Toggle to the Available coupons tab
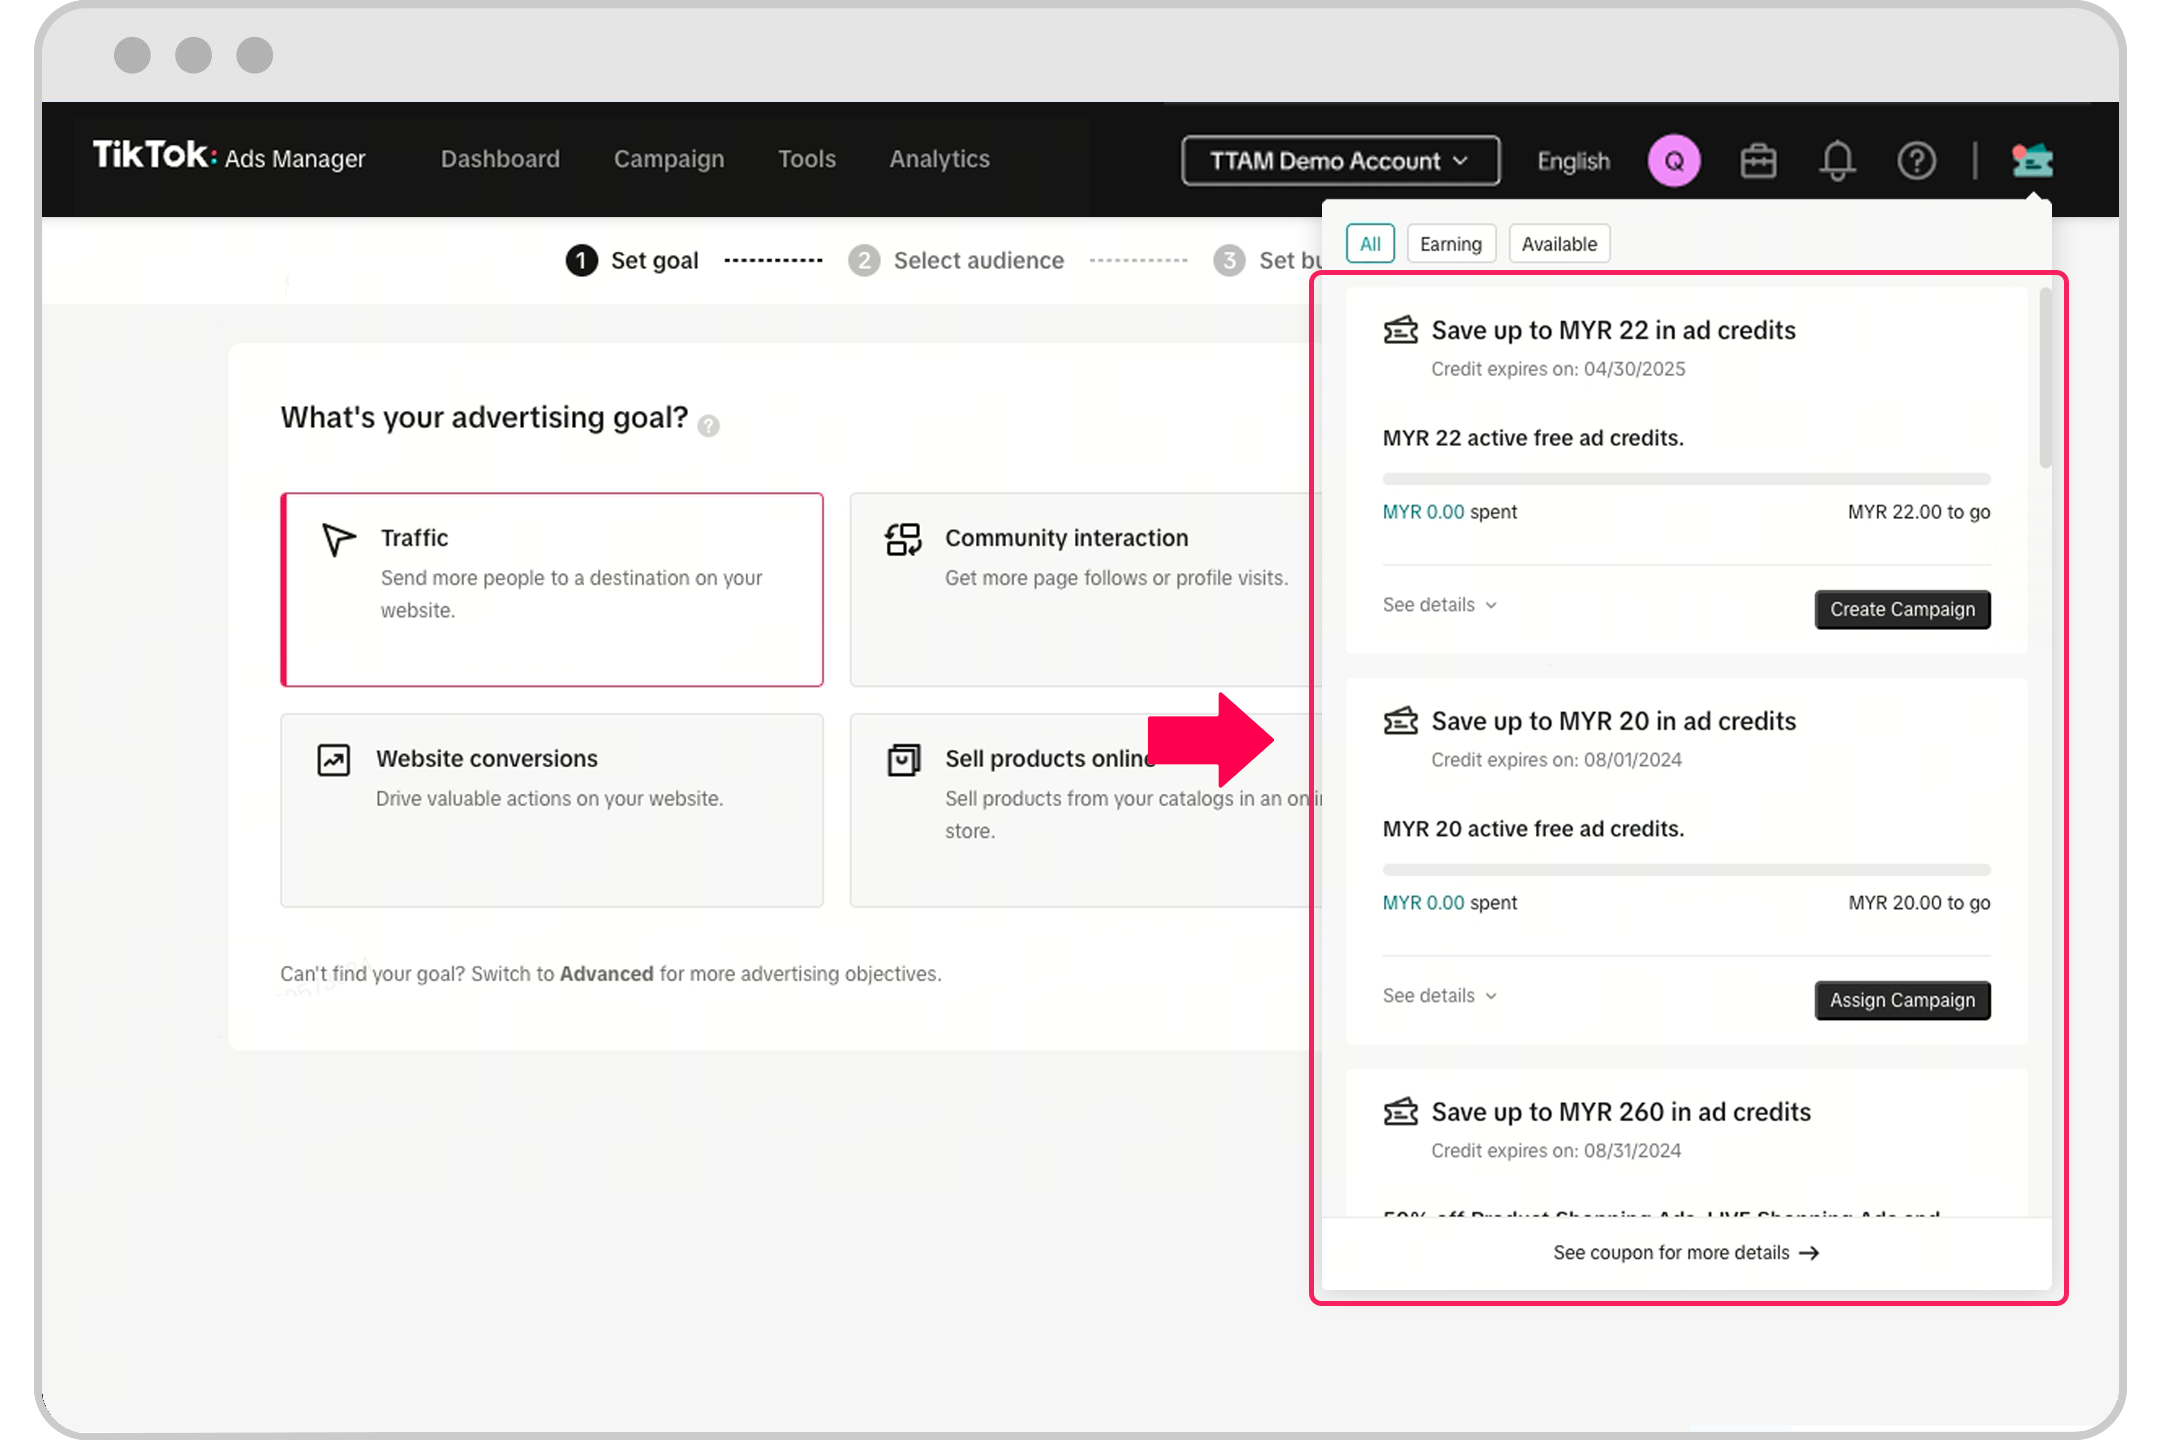 click(1557, 243)
